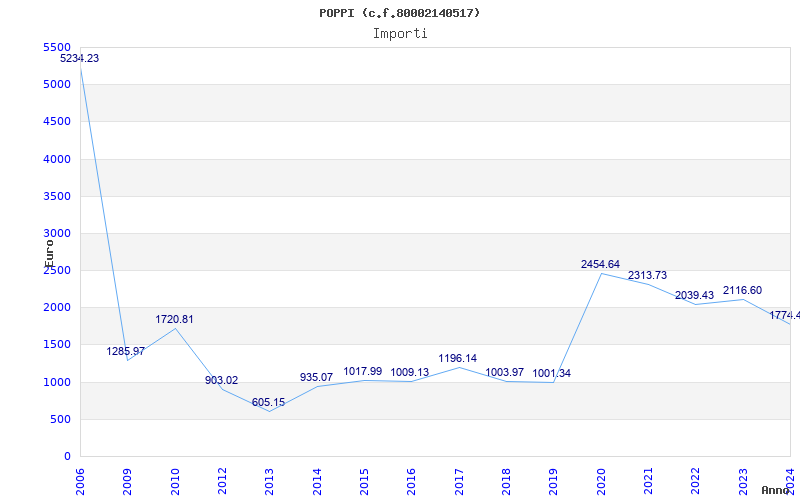Click the x-axis year 2020
This screenshot has height=500, width=800.
(601, 482)
